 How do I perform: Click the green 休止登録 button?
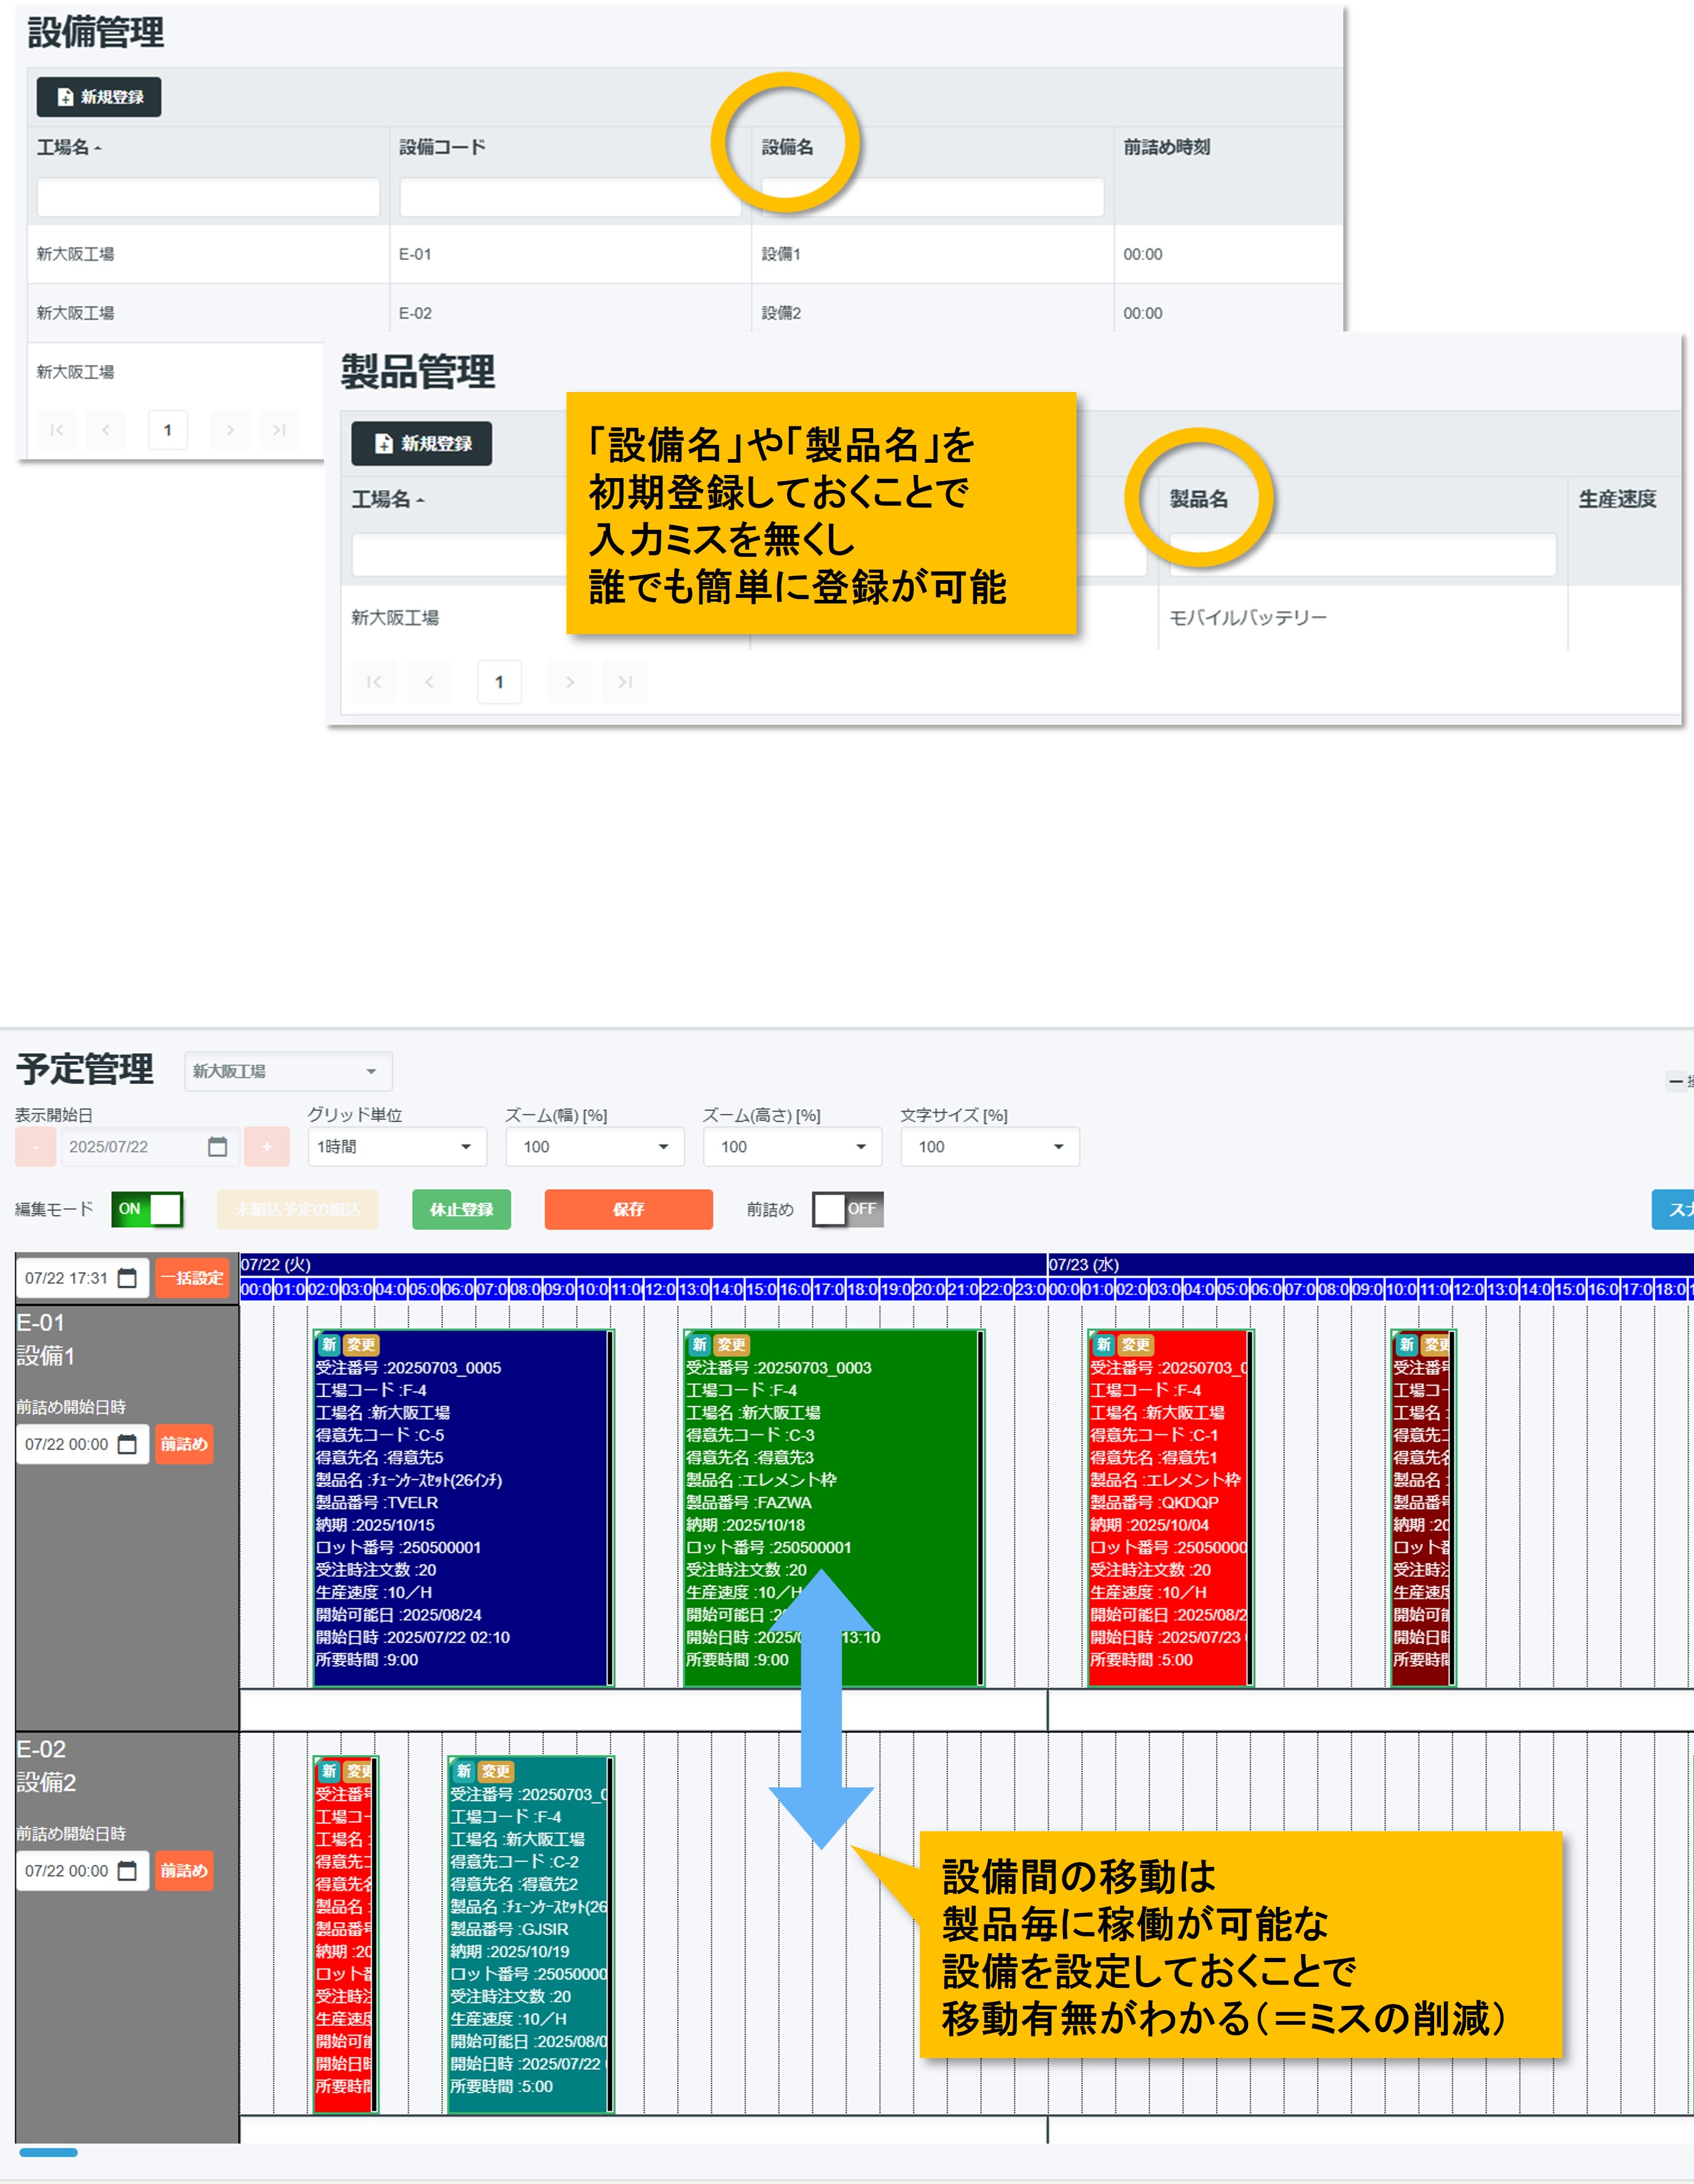point(461,1209)
